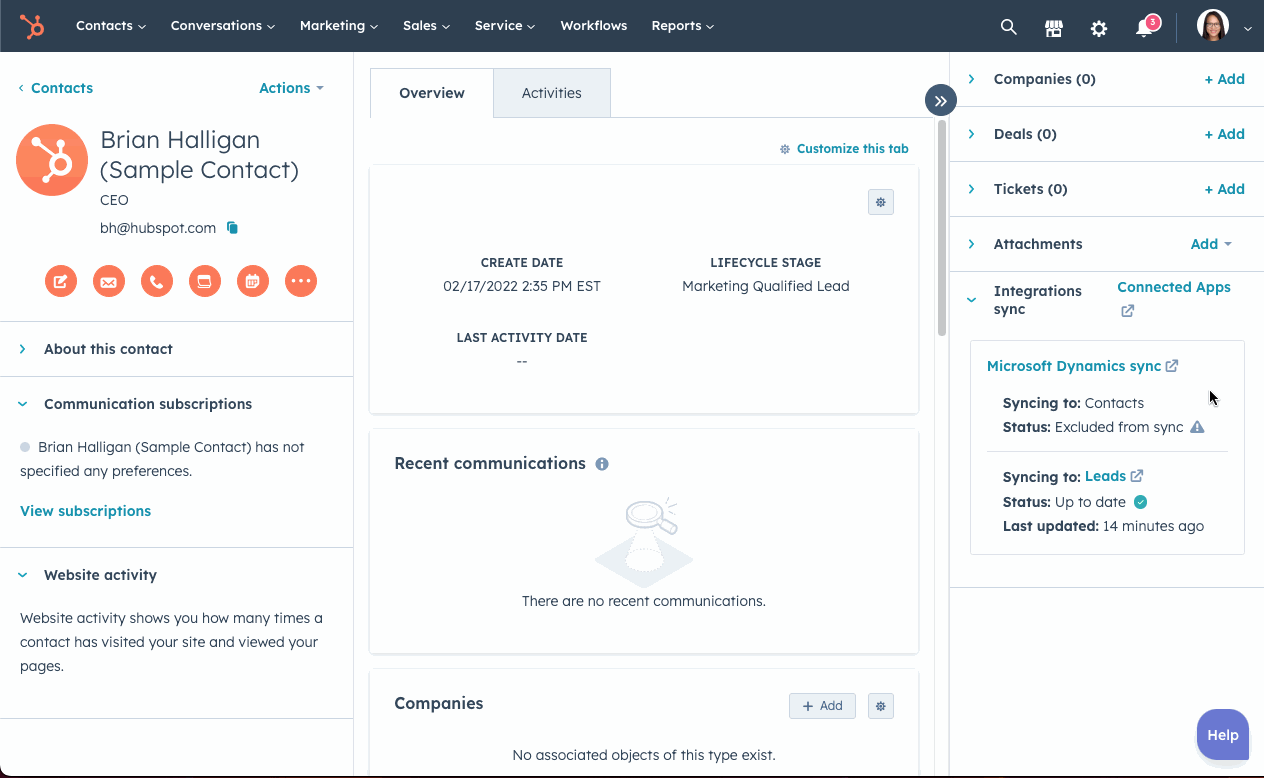Click the send email icon
Image resolution: width=1264 pixels, height=778 pixels.
(109, 281)
